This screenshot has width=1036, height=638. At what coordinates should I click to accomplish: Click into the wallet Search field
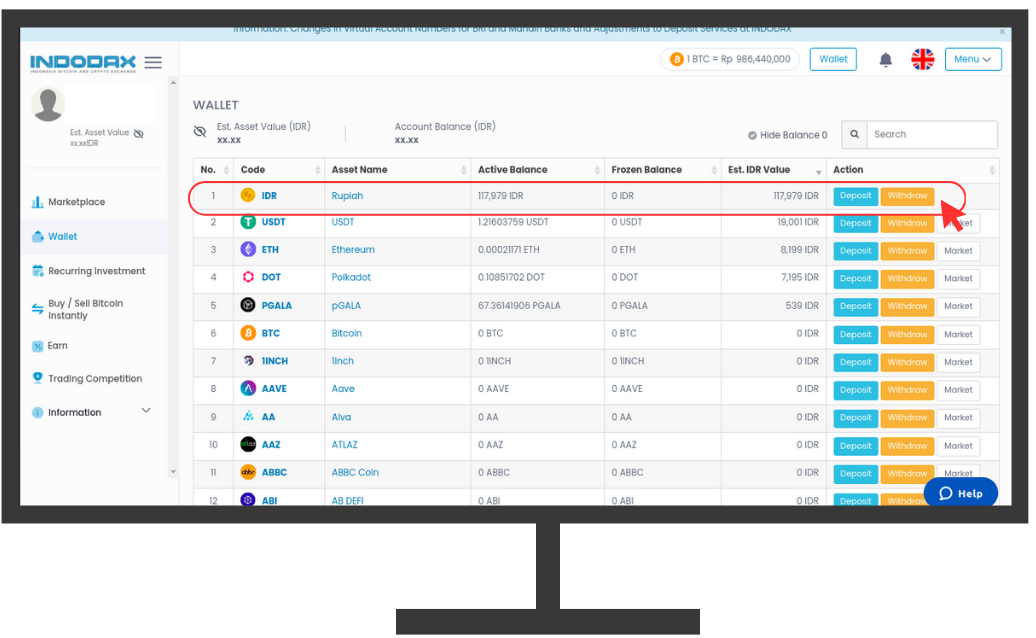click(x=930, y=135)
